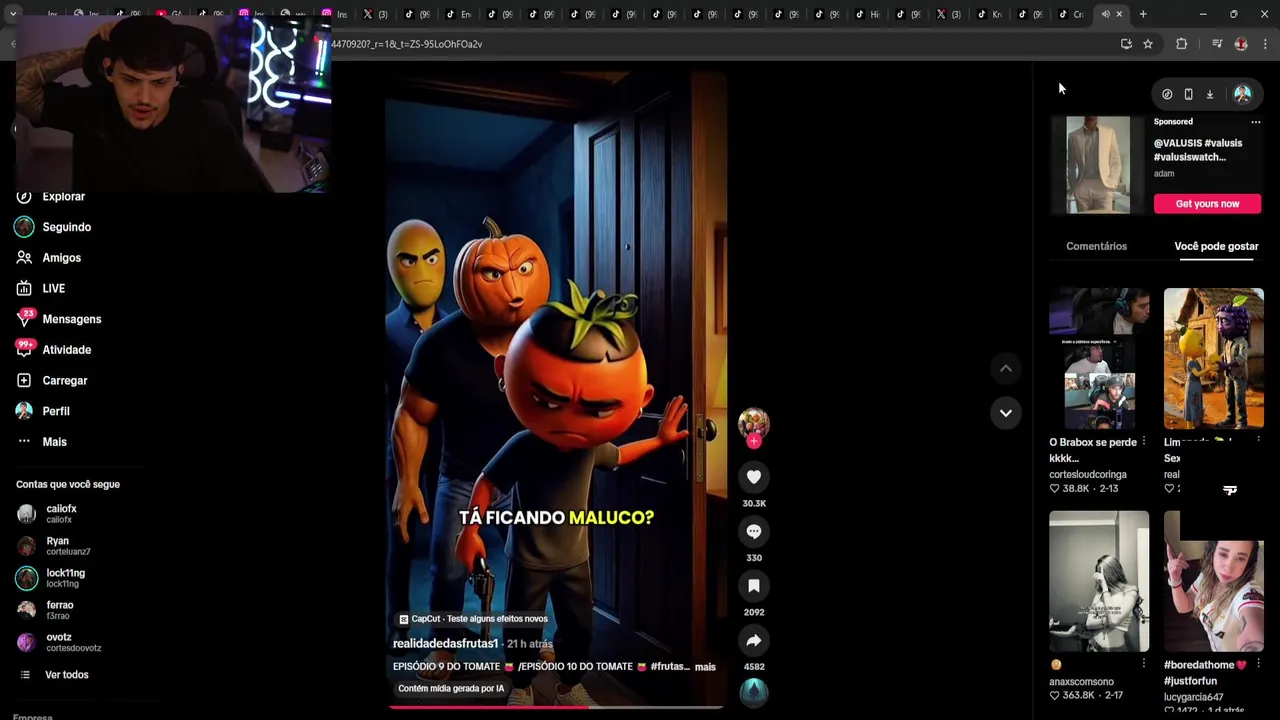This screenshot has width=1280, height=720.
Task: Click Contém mídia gerada por IA label
Action: click(x=451, y=689)
